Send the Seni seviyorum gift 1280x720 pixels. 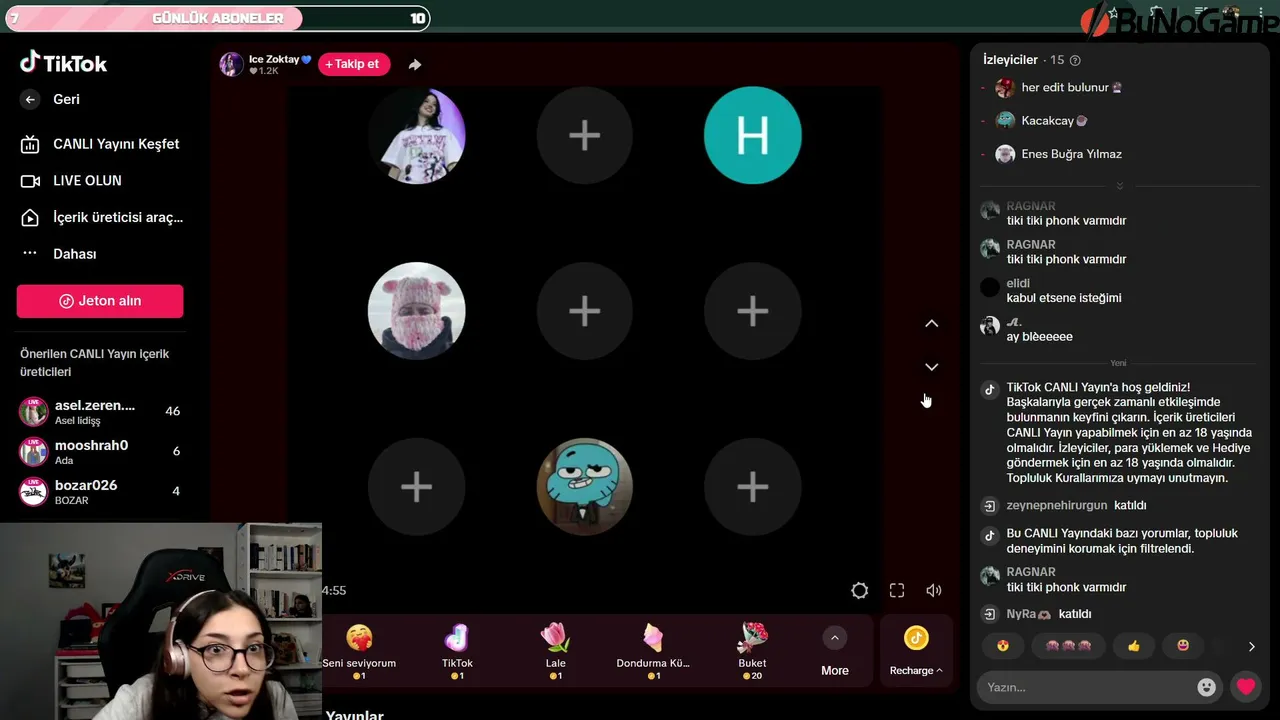(x=359, y=651)
